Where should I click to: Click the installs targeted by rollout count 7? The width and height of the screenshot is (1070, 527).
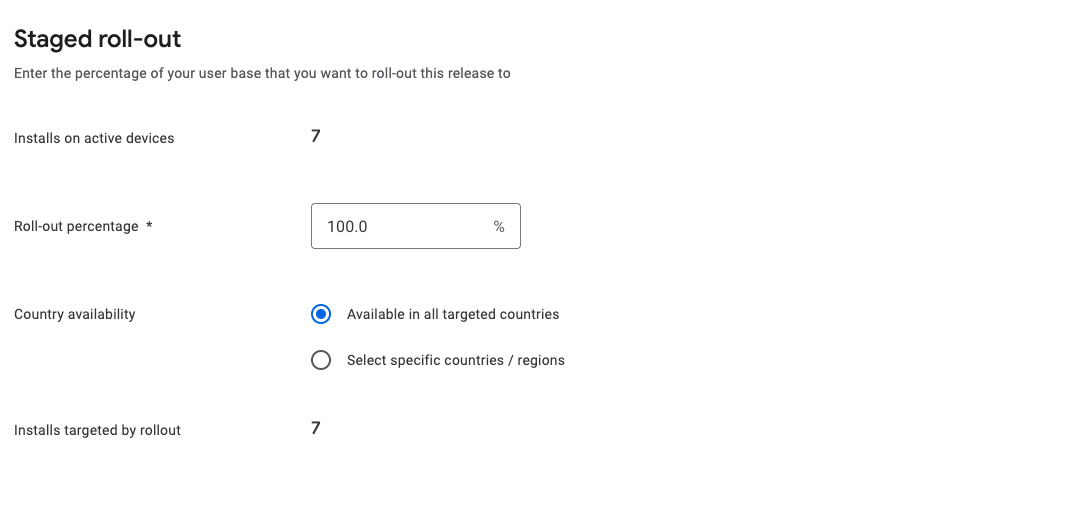[316, 428]
